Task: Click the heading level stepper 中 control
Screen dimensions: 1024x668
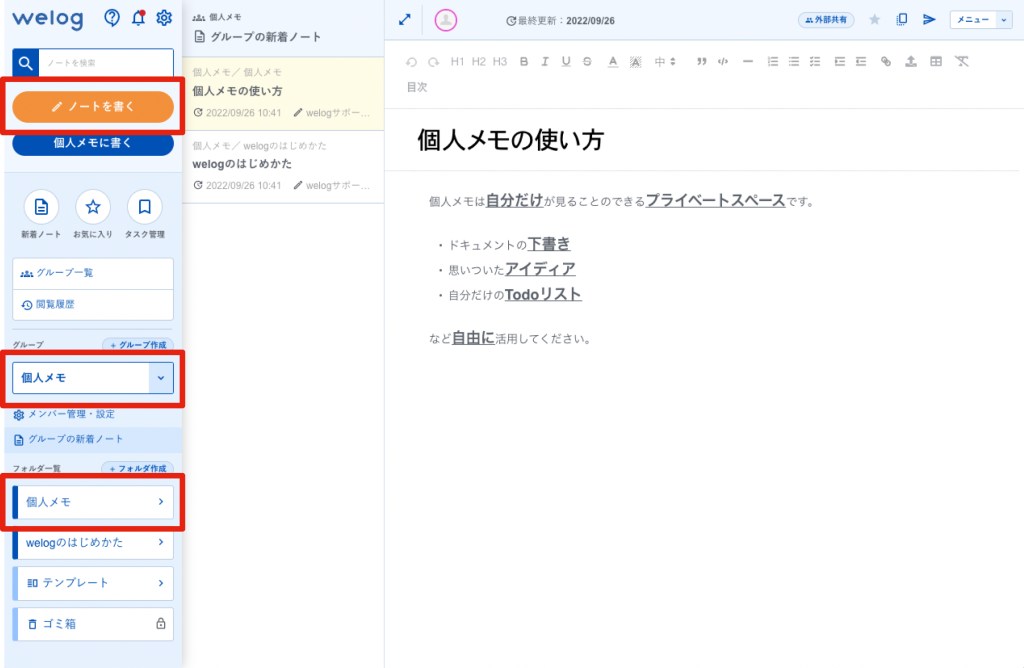Action: click(662, 61)
